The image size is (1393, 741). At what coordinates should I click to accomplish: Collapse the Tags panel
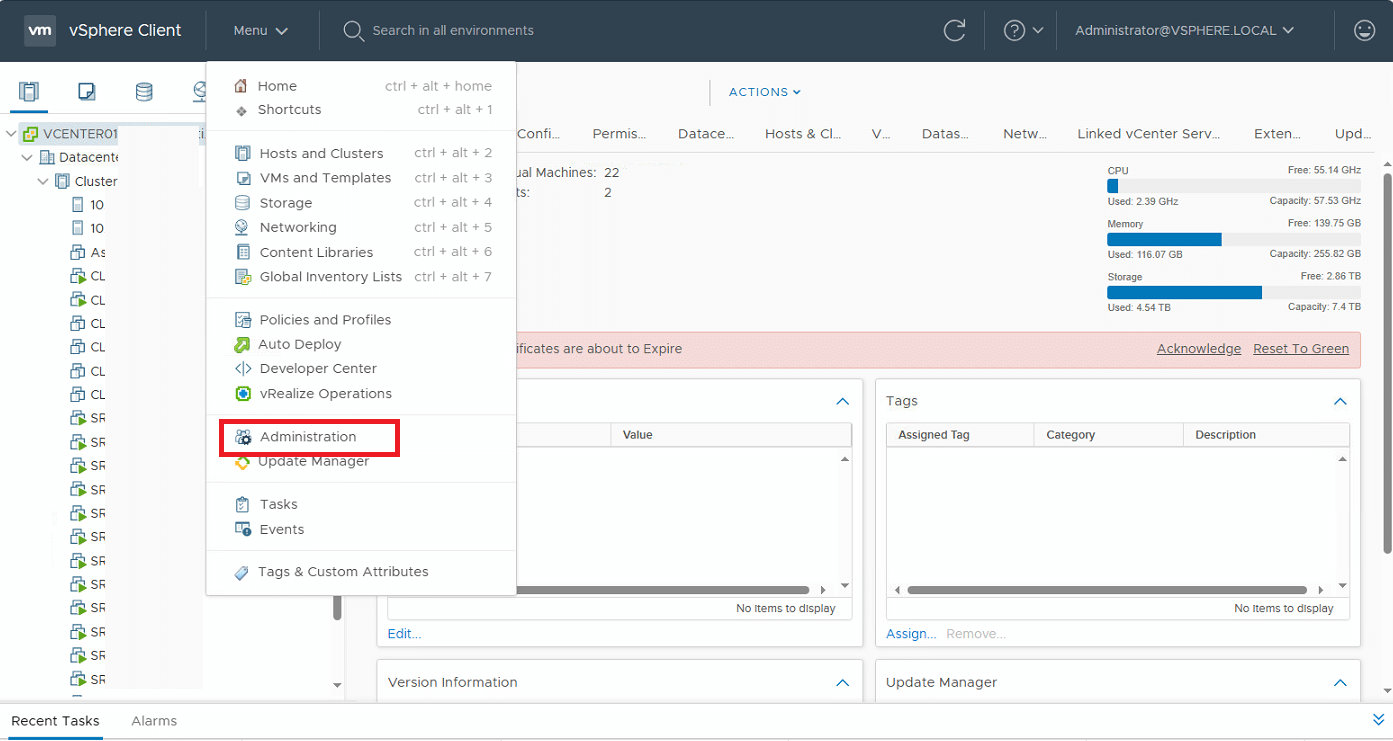[1340, 401]
